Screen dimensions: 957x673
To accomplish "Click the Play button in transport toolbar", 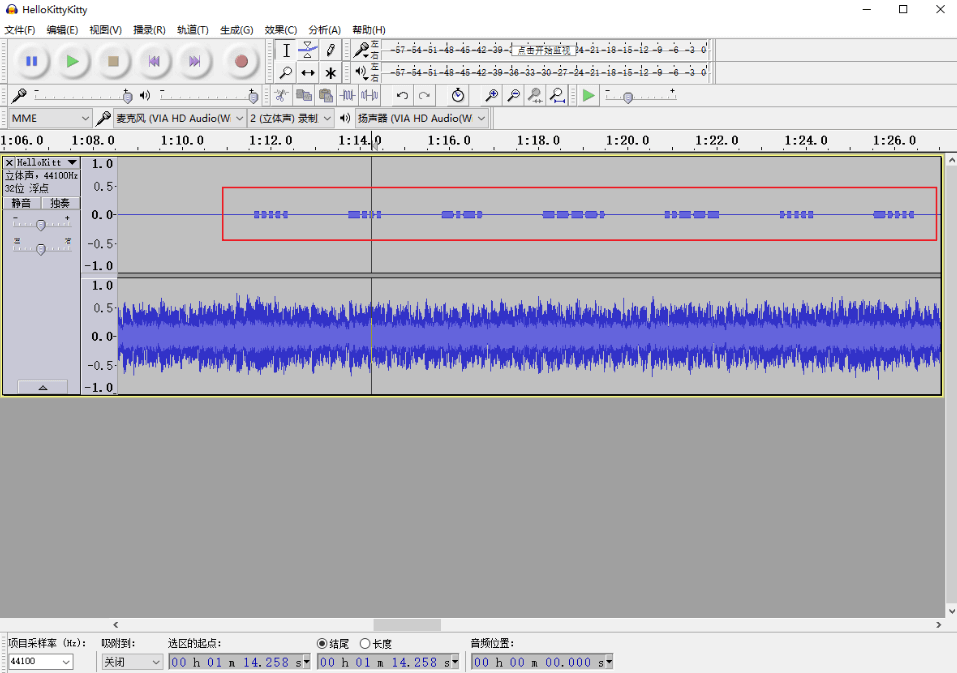I will click(72, 61).
